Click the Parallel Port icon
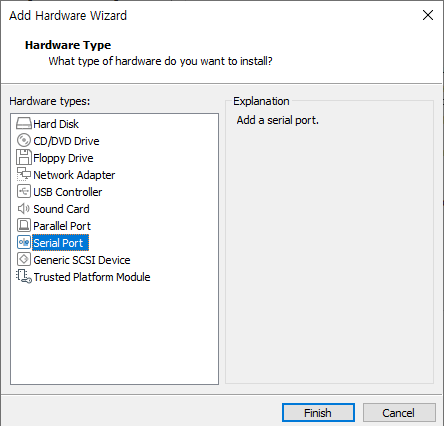 [x=24, y=225]
